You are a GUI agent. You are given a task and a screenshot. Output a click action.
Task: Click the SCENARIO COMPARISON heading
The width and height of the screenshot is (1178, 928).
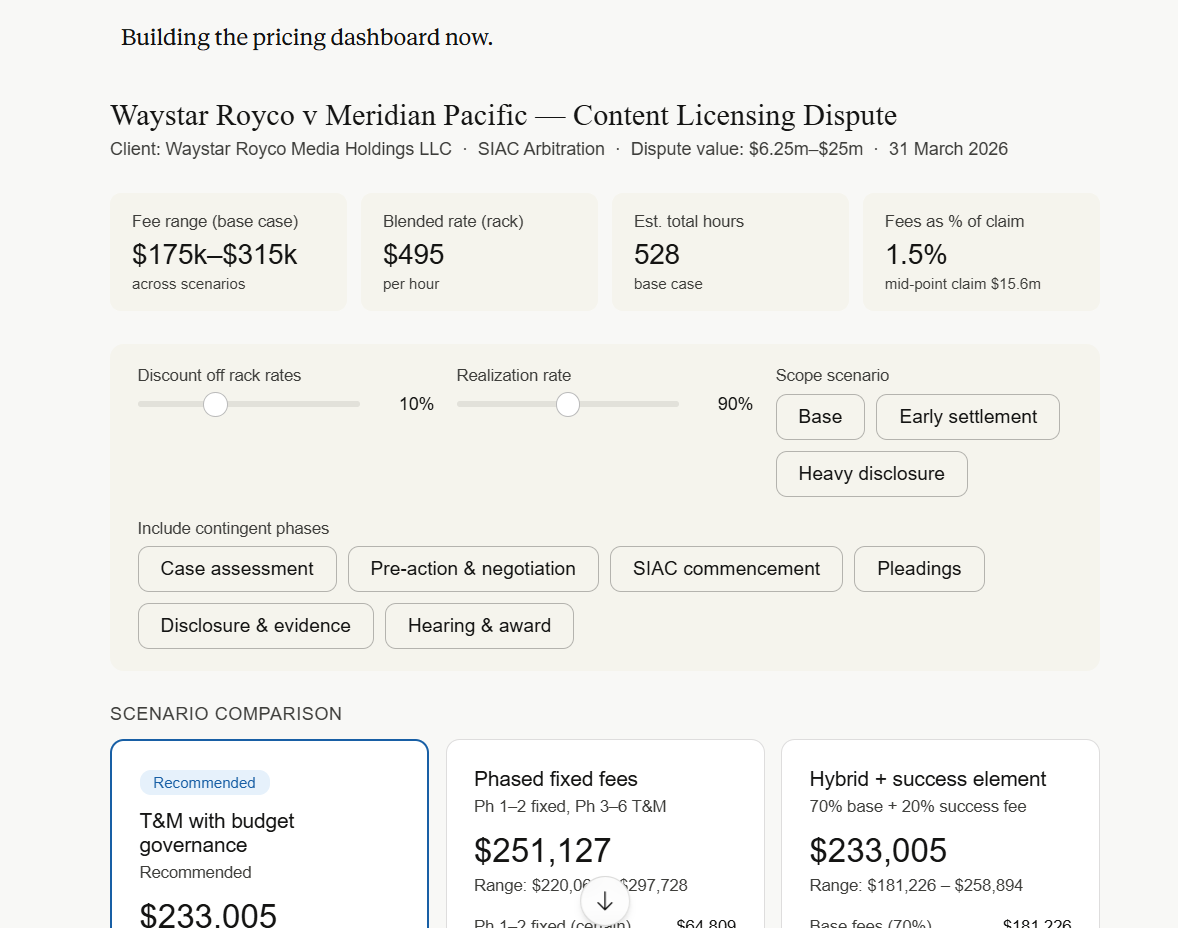pos(226,714)
